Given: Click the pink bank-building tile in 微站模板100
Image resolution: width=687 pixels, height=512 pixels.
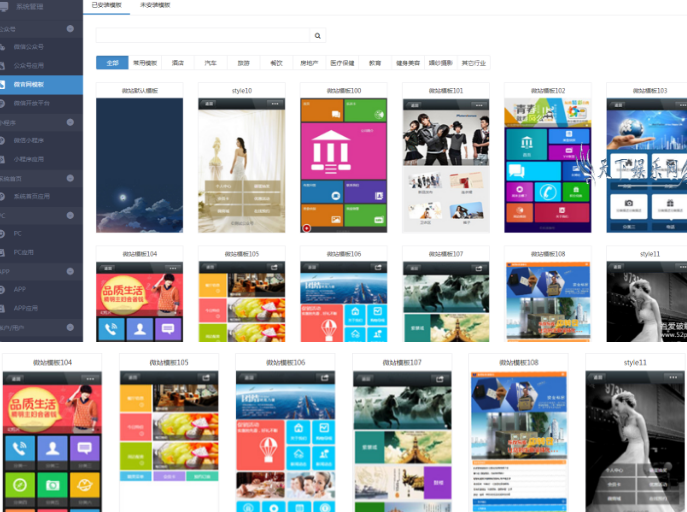Looking at the screenshot, I should (344, 151).
